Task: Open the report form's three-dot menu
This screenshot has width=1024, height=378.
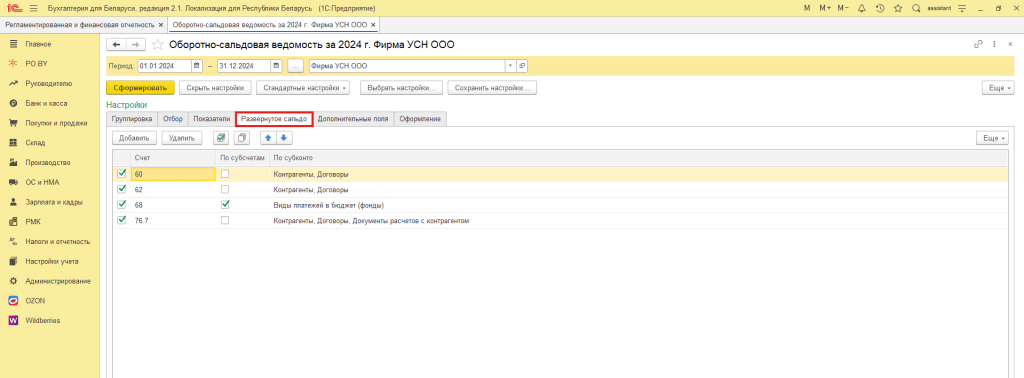Action: [994, 44]
